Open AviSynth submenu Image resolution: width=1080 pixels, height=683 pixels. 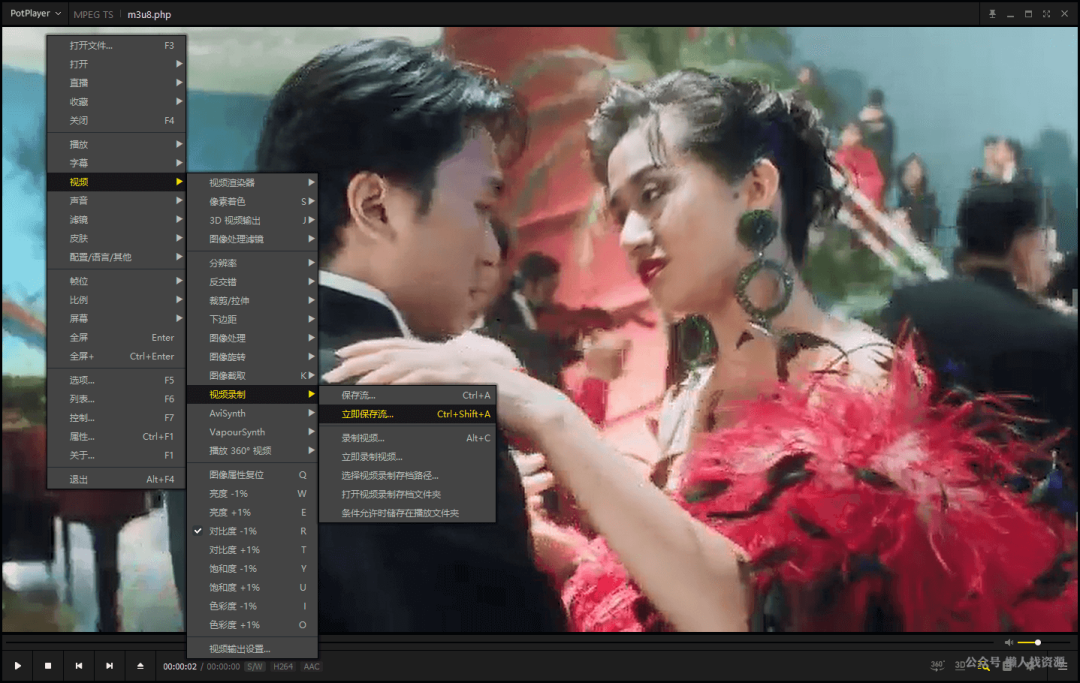tap(252, 413)
